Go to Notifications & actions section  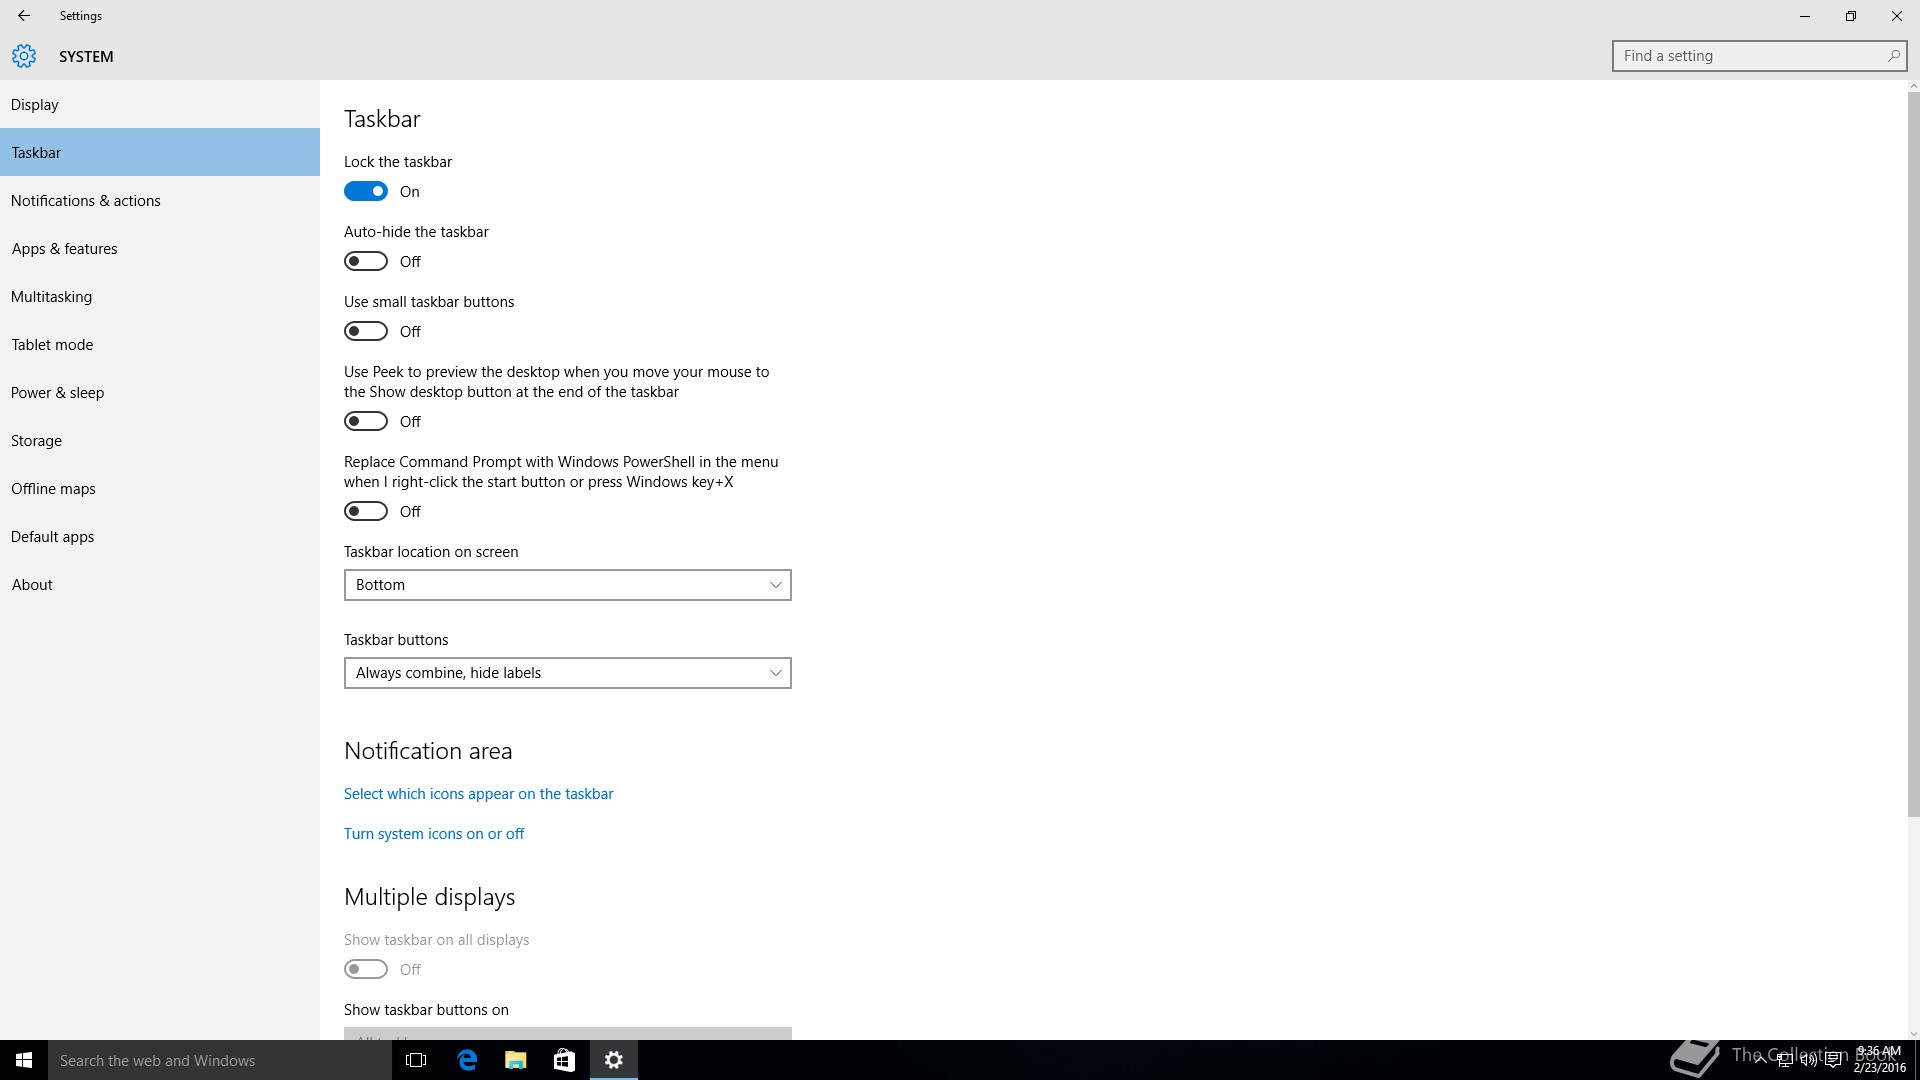[86, 201]
